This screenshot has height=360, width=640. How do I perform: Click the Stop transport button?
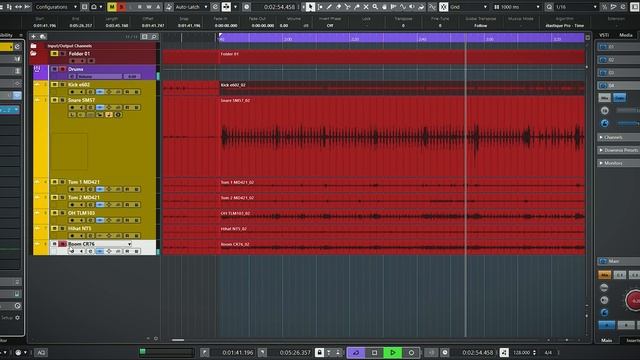pyautogui.click(x=374, y=352)
